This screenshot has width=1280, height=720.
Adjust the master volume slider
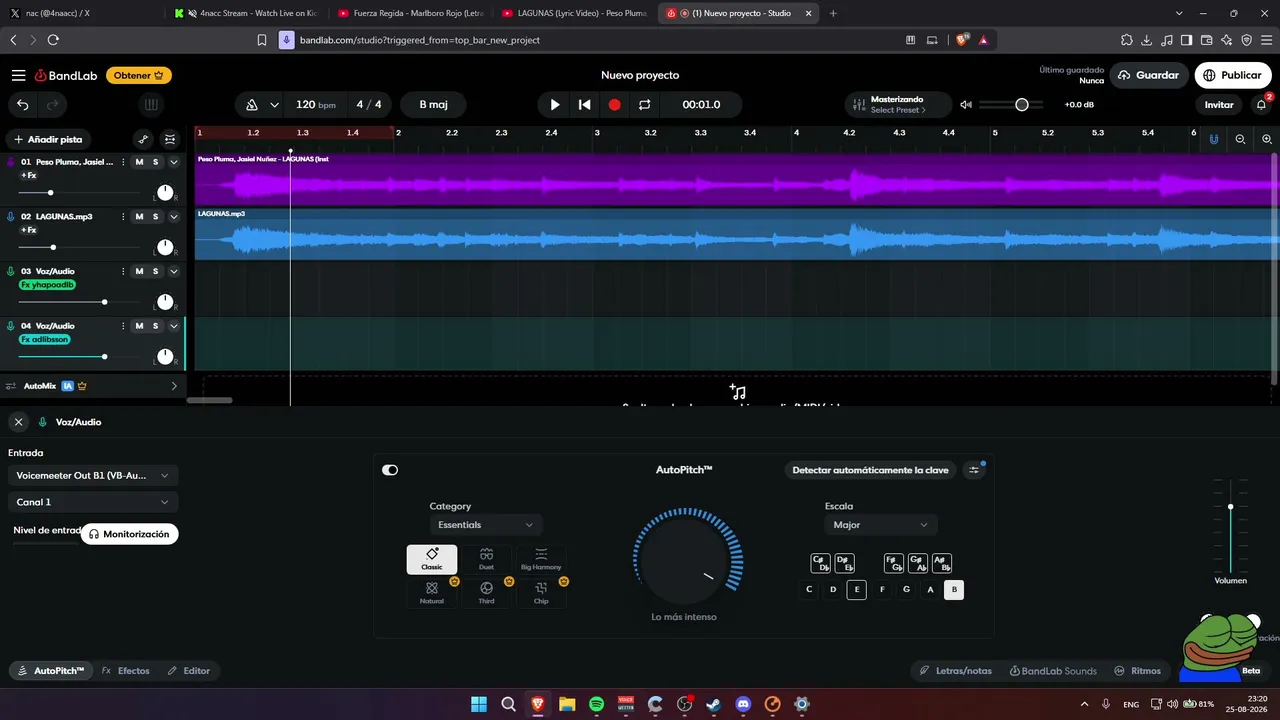1021,105
